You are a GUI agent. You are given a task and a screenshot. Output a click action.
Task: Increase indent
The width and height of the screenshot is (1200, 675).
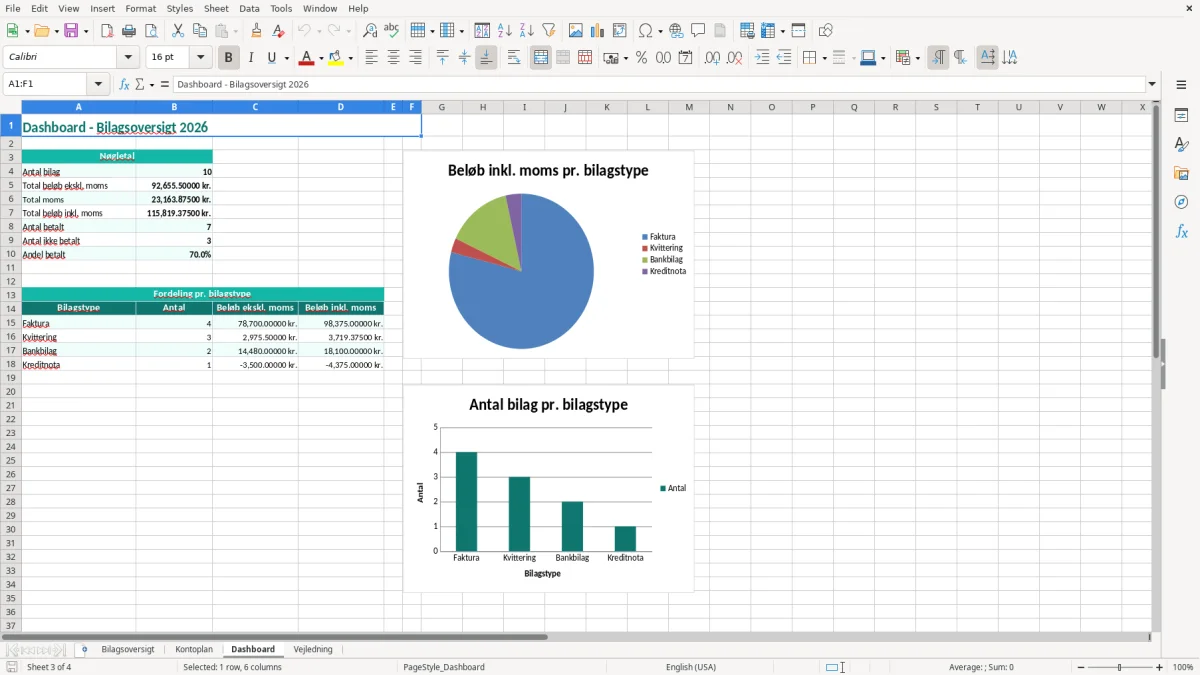762,58
